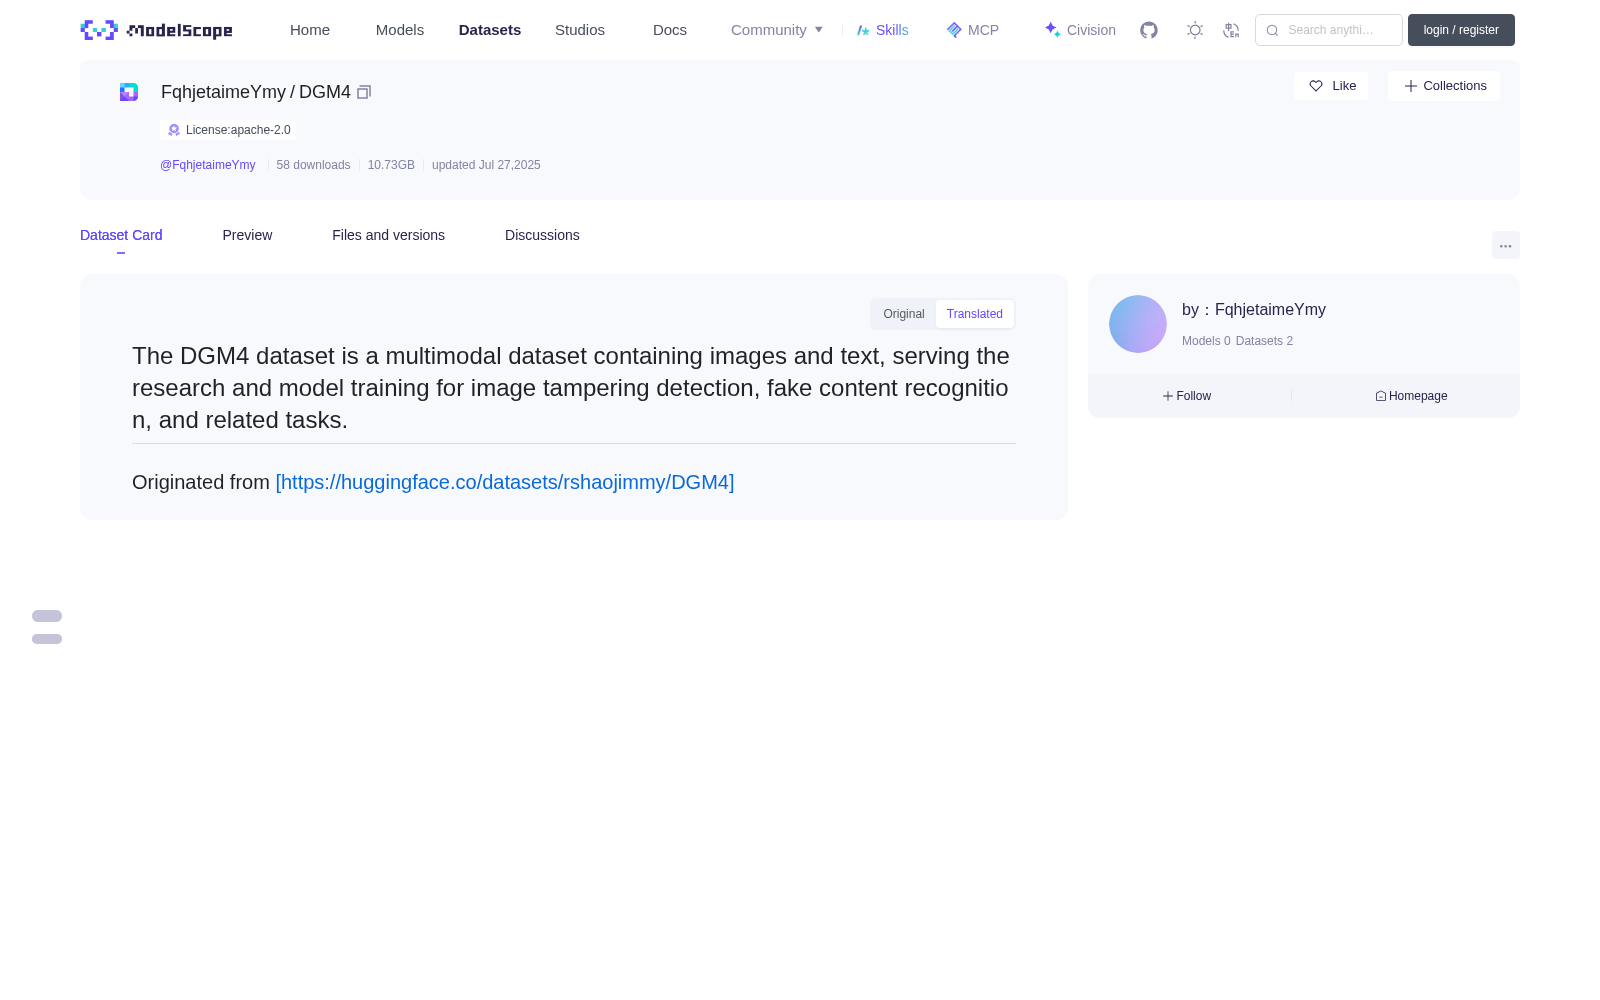The image size is (1600, 1000).
Task: Open the Docs page
Action: coord(670,30)
